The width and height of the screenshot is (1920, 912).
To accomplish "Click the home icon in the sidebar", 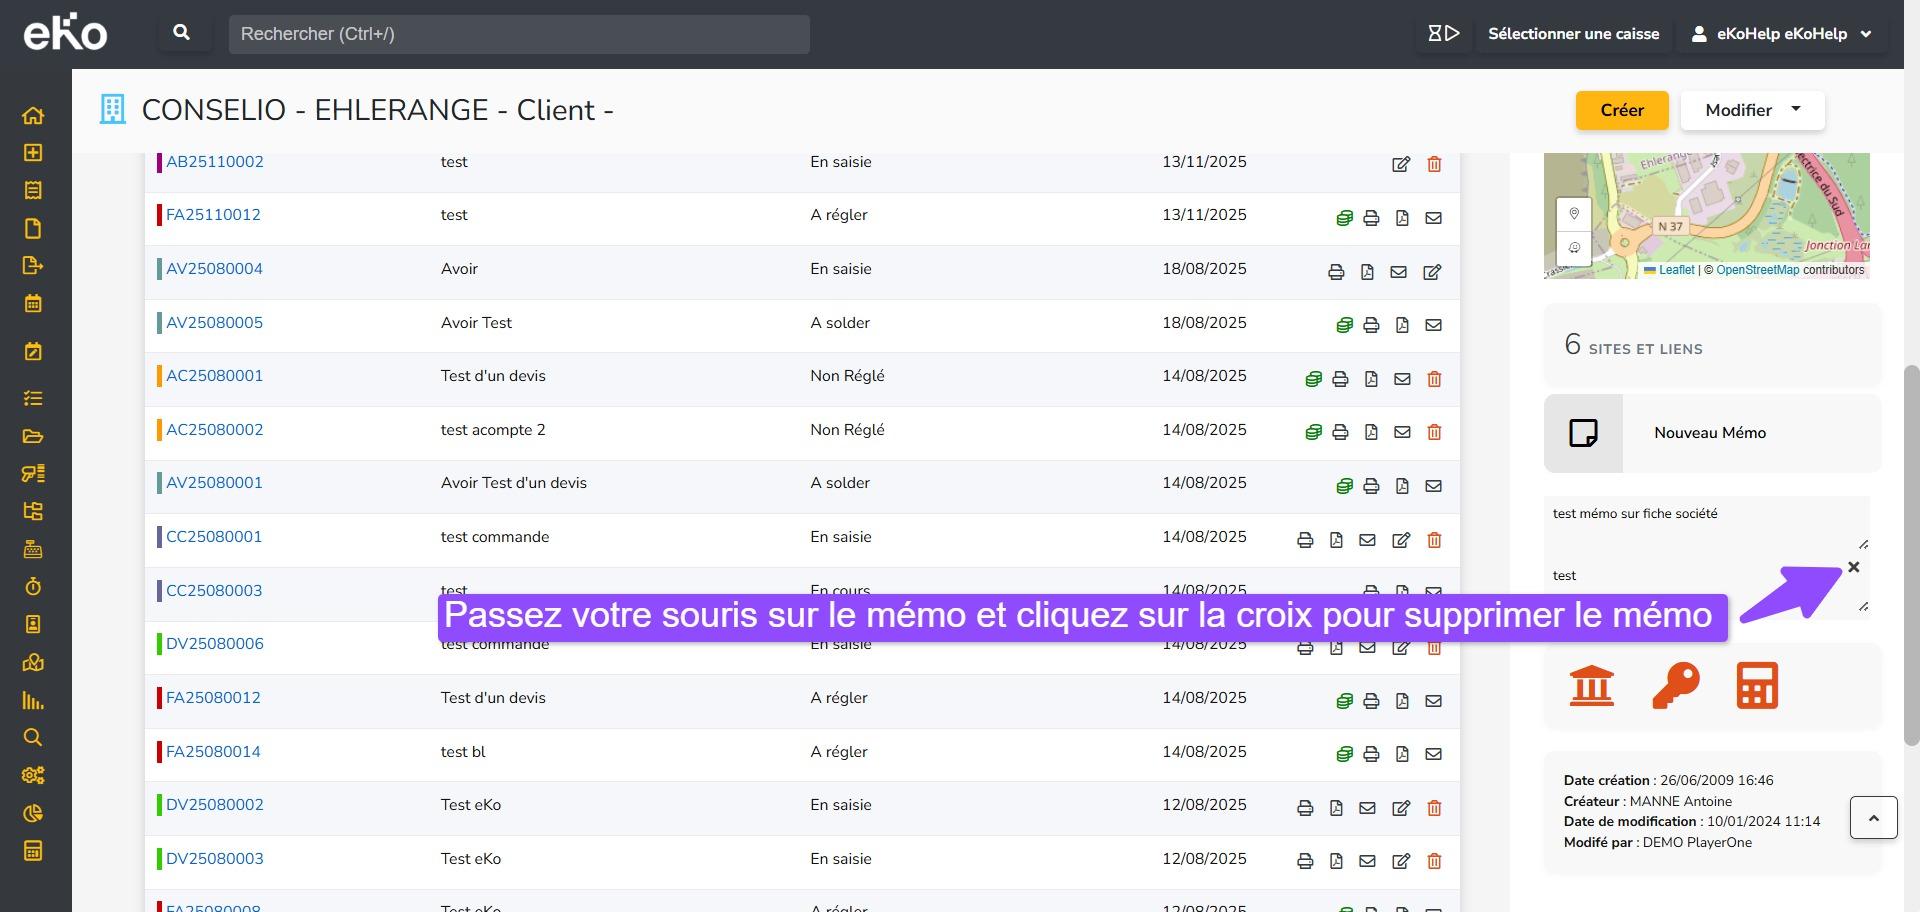I will (x=33, y=115).
